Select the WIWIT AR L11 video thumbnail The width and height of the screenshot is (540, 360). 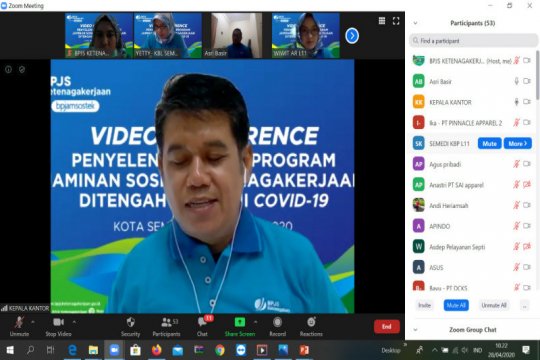coord(306,35)
